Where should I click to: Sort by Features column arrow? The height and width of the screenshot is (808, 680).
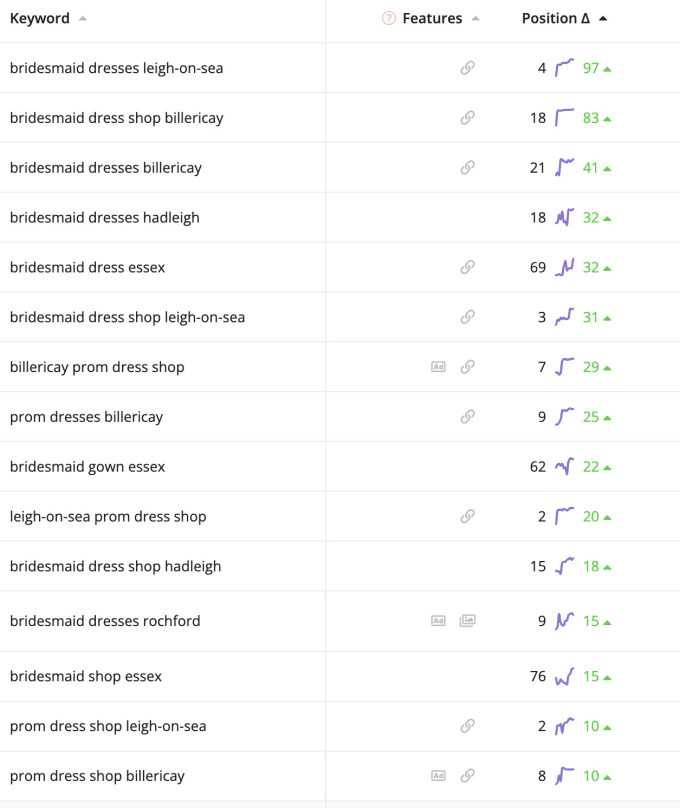click(x=475, y=19)
